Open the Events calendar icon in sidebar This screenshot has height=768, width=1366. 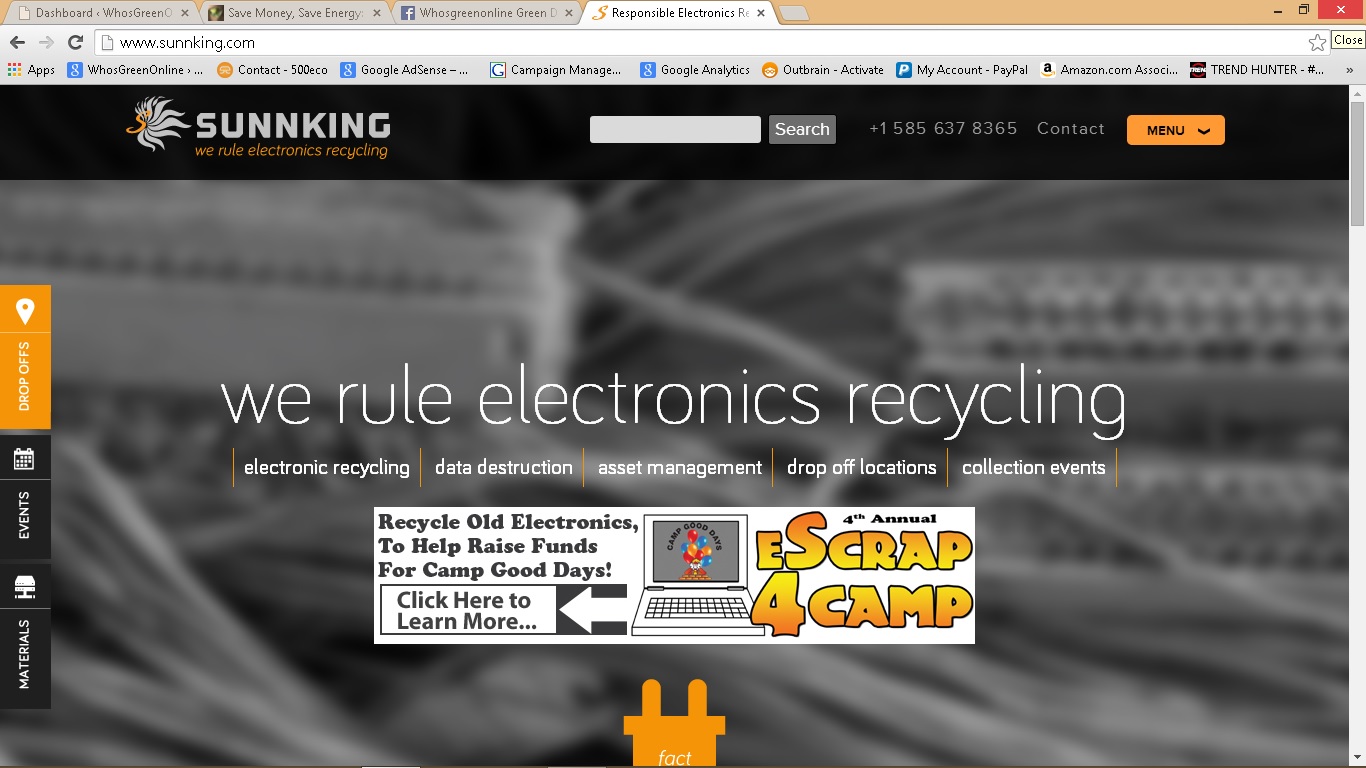click(x=24, y=459)
